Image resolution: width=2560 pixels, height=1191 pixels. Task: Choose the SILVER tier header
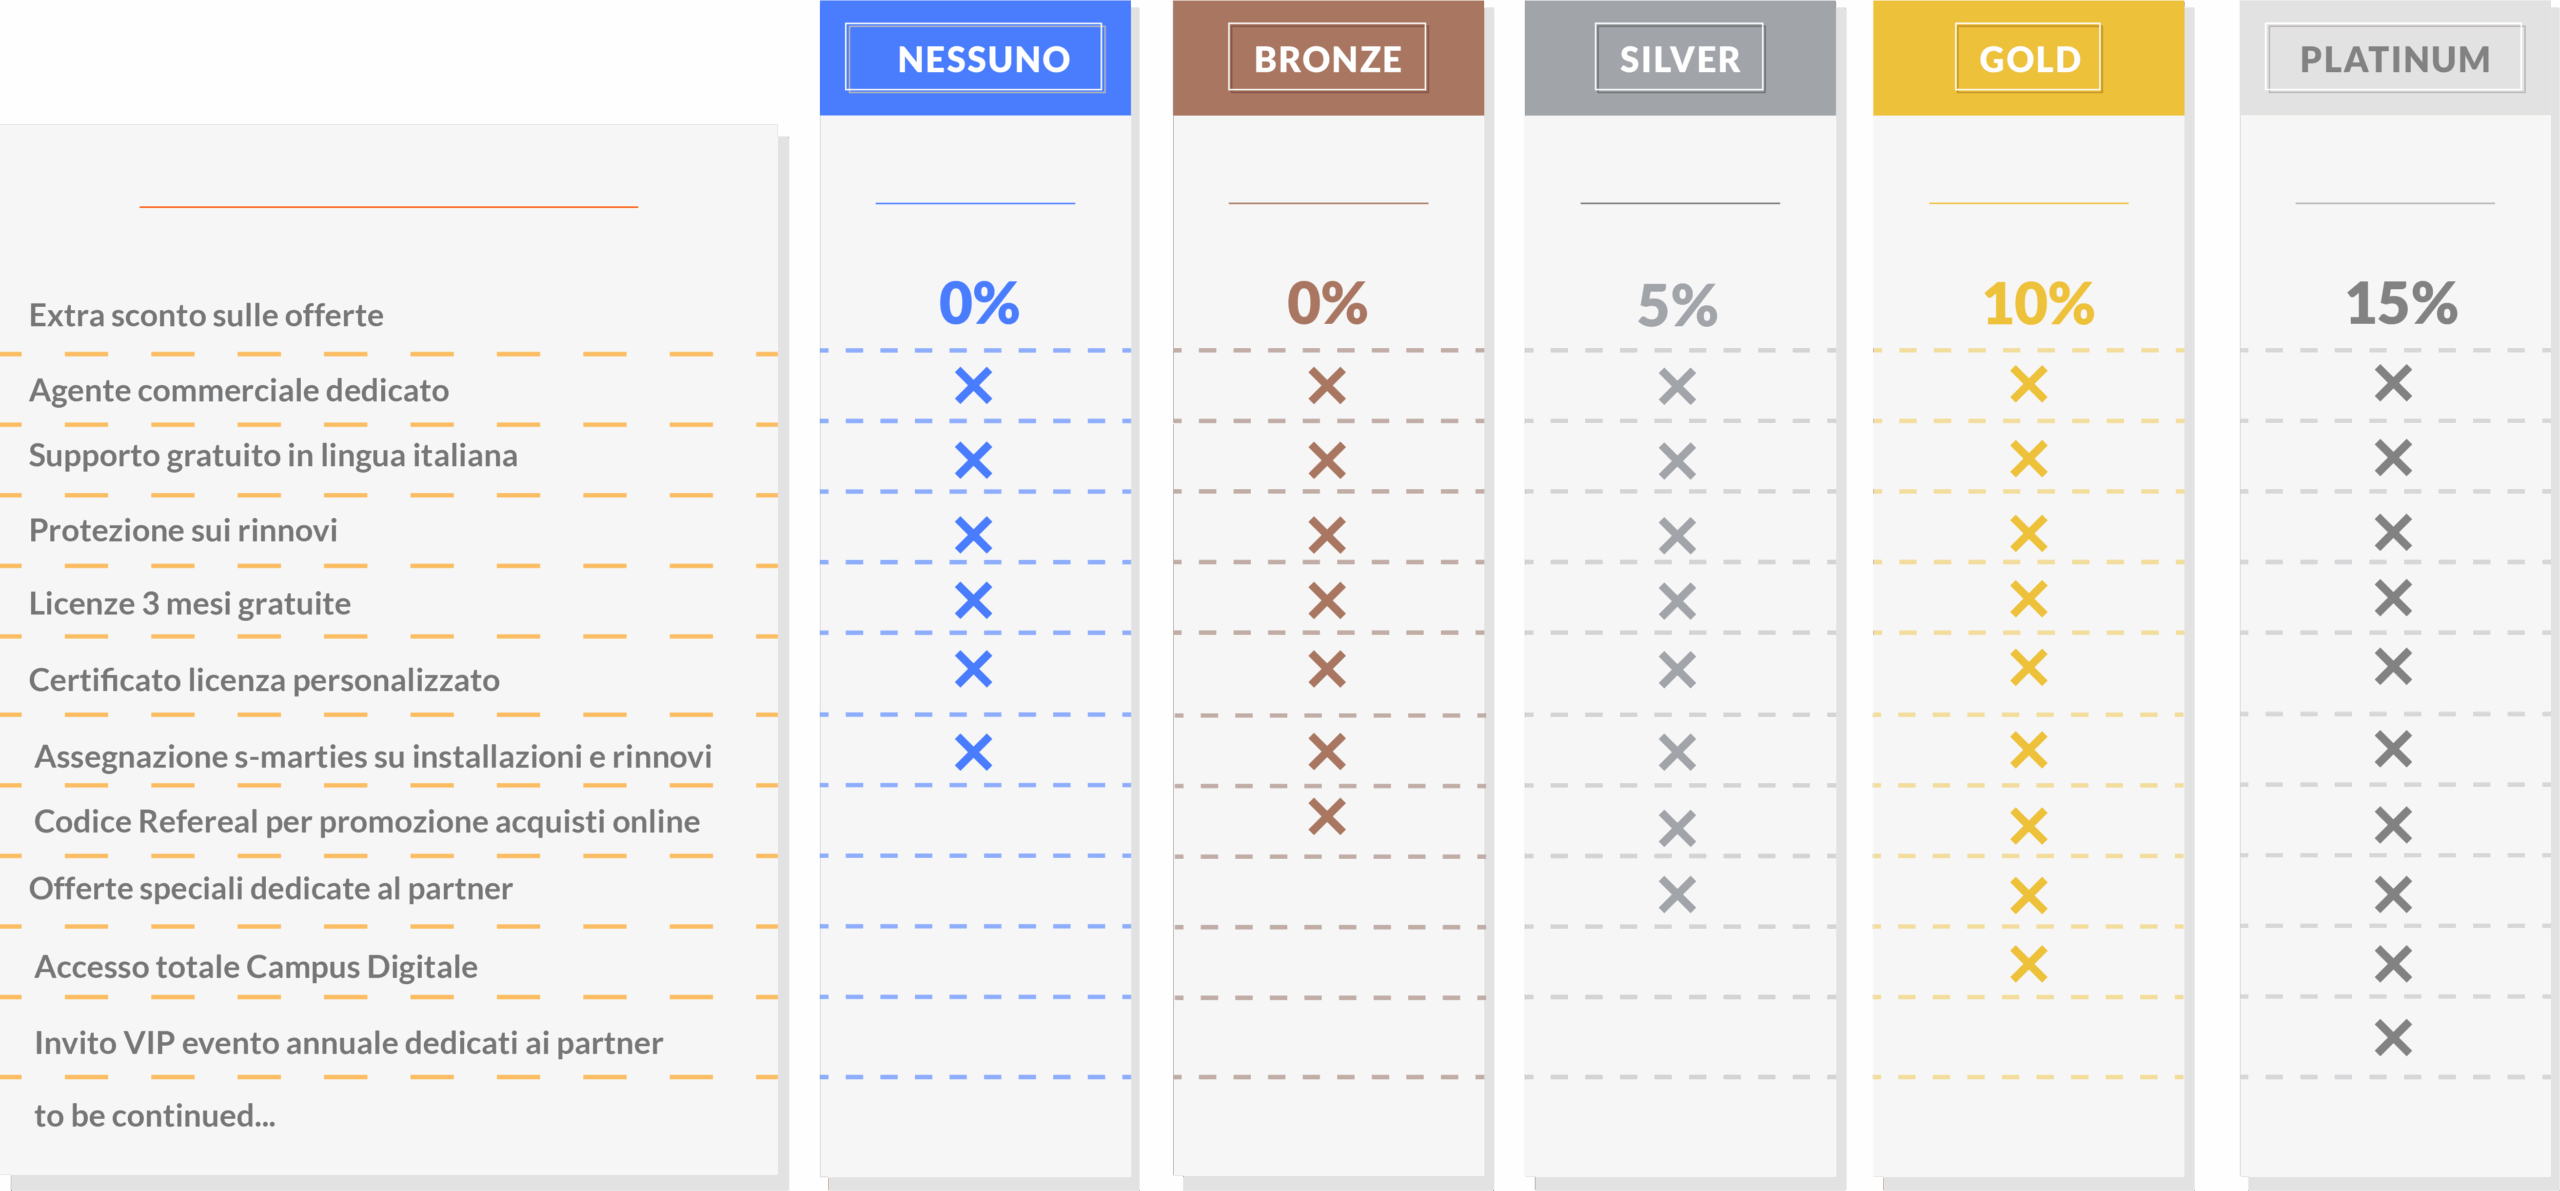tap(1679, 59)
